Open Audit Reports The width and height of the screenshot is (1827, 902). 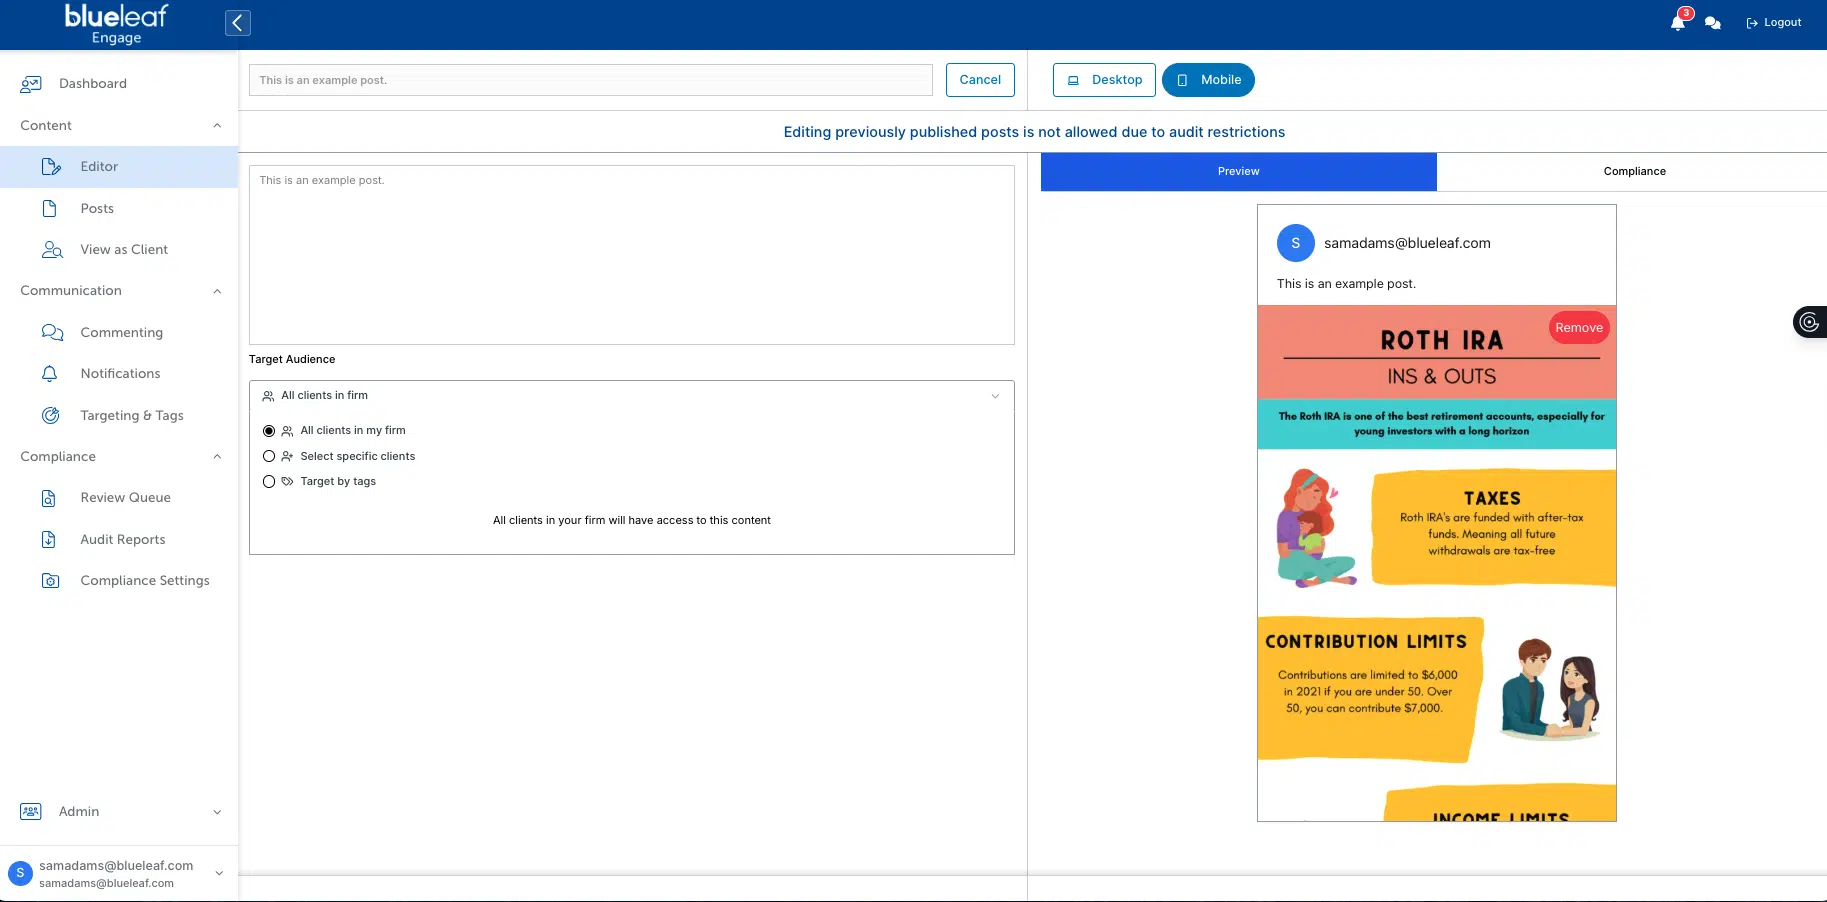(x=122, y=539)
